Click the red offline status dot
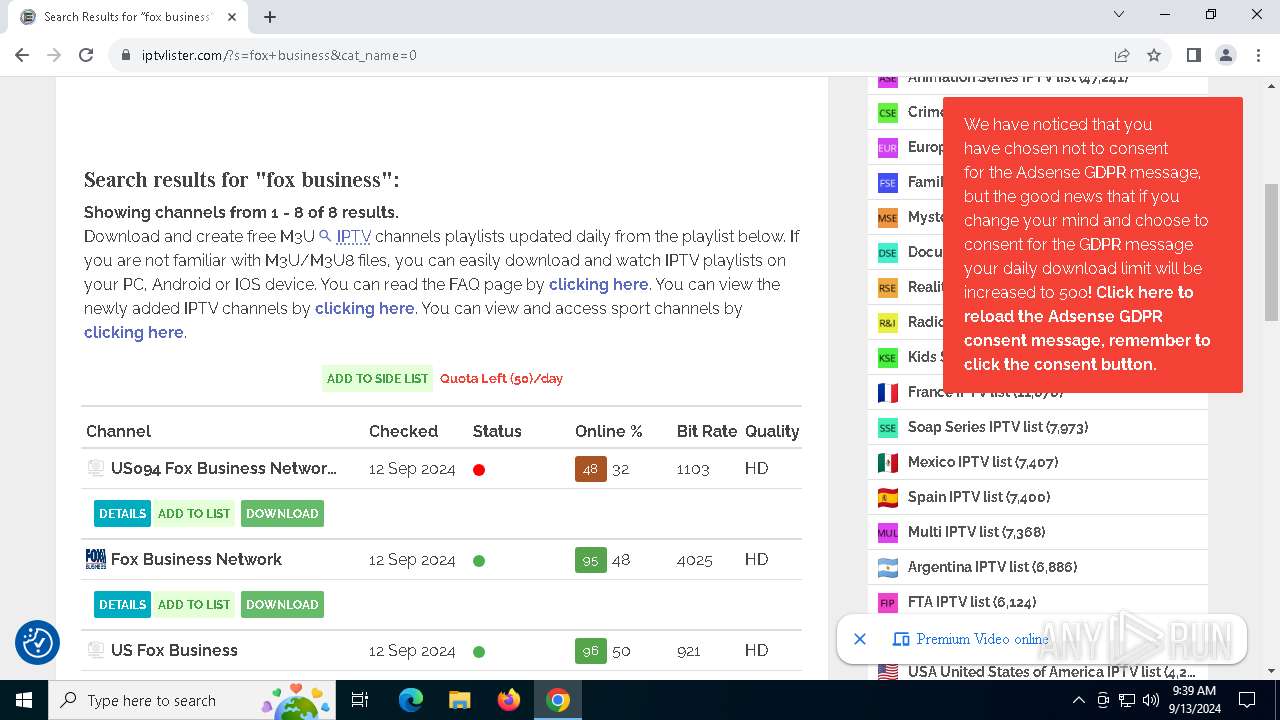The width and height of the screenshot is (1280, 720). pos(479,469)
